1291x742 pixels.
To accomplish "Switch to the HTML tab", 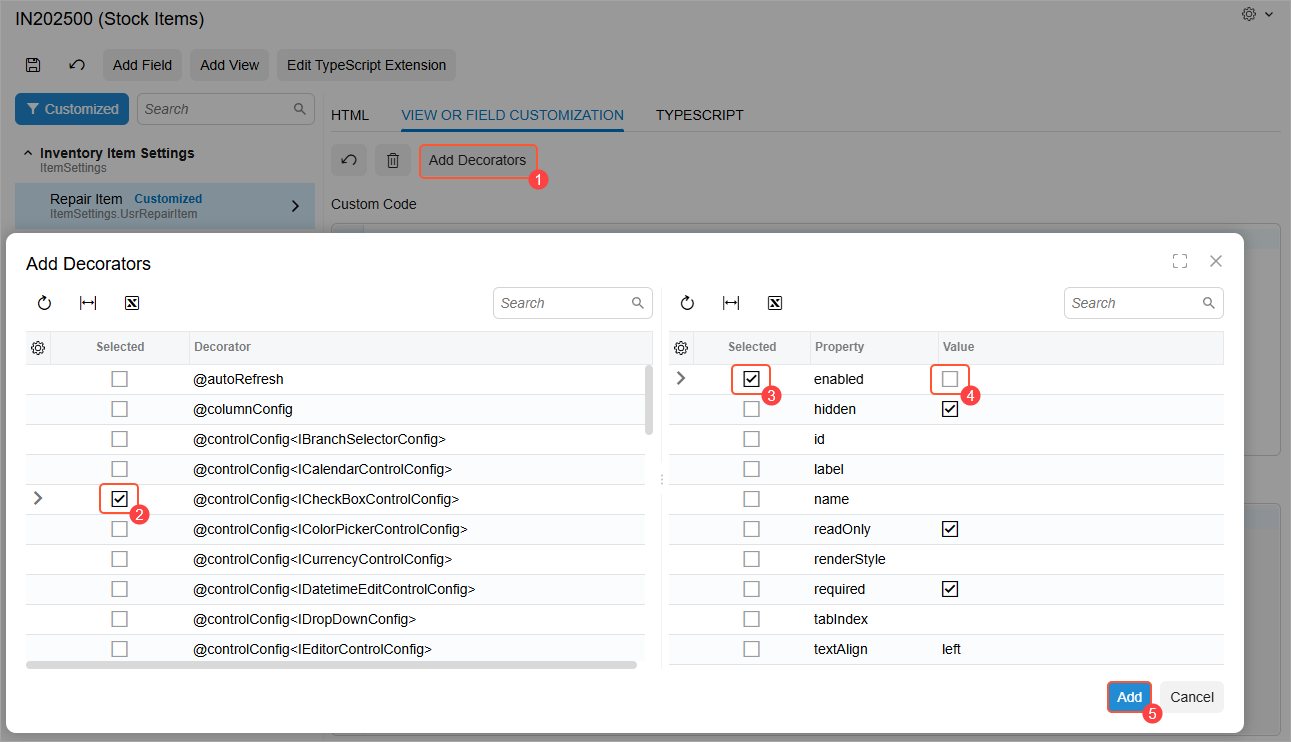I will click(x=350, y=115).
